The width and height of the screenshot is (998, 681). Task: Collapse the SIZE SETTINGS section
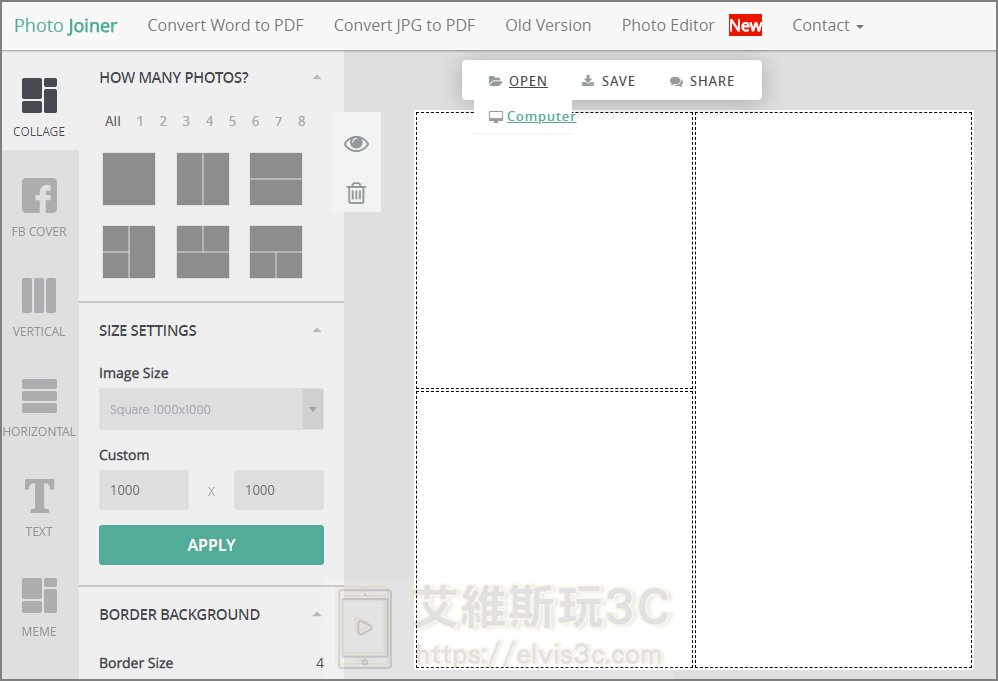point(317,330)
